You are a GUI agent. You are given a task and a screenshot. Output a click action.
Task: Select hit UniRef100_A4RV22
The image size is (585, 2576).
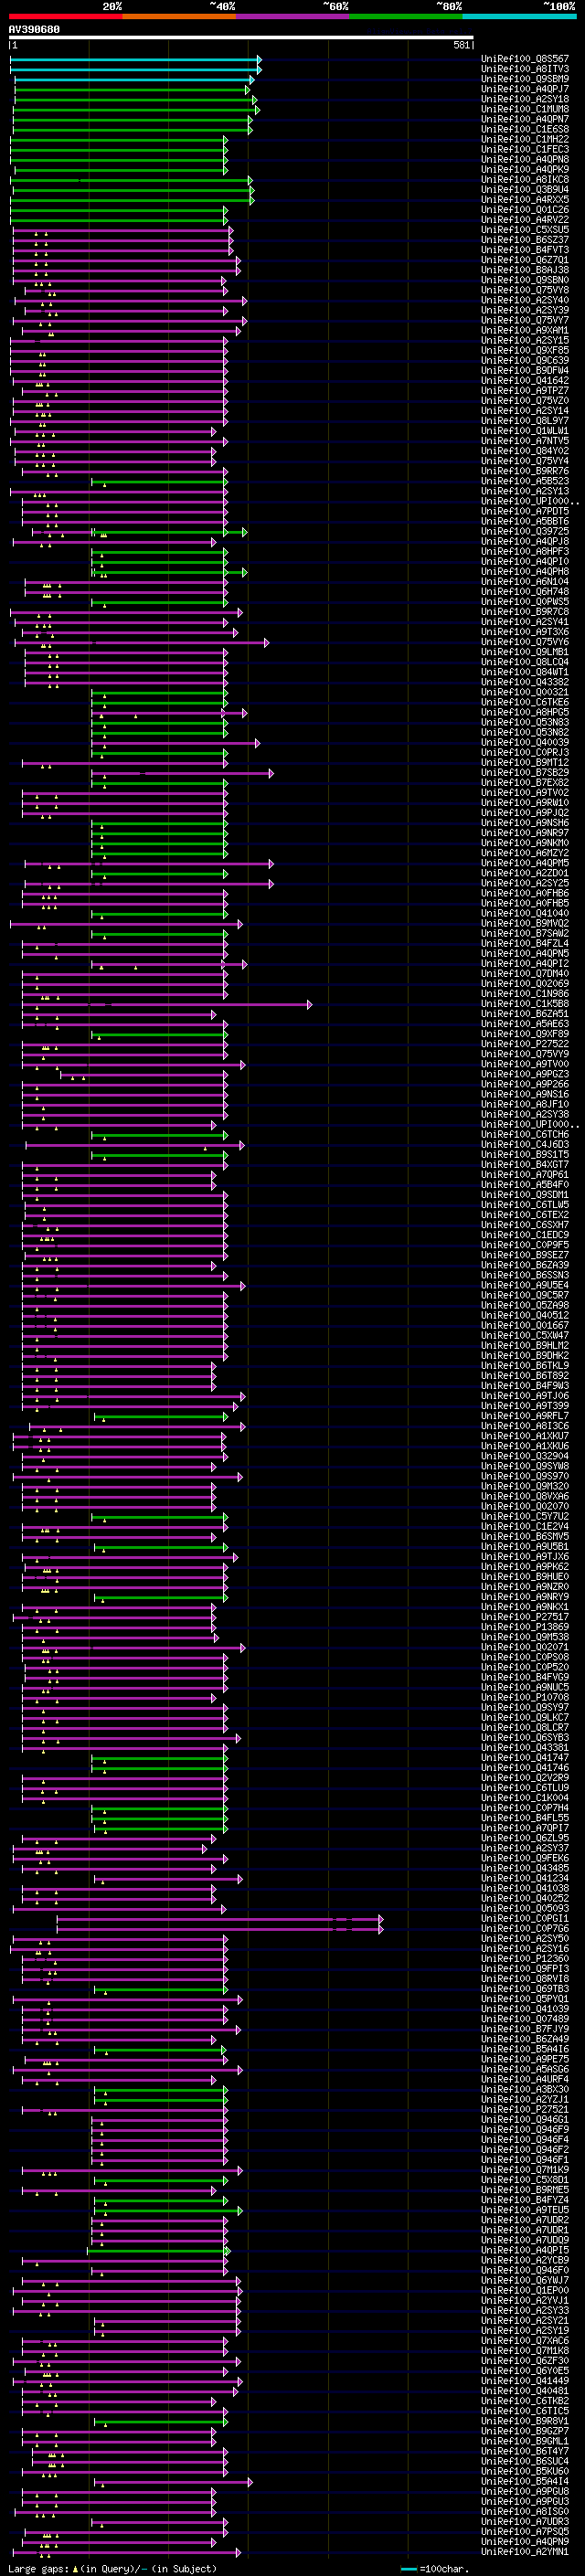coord(525,219)
